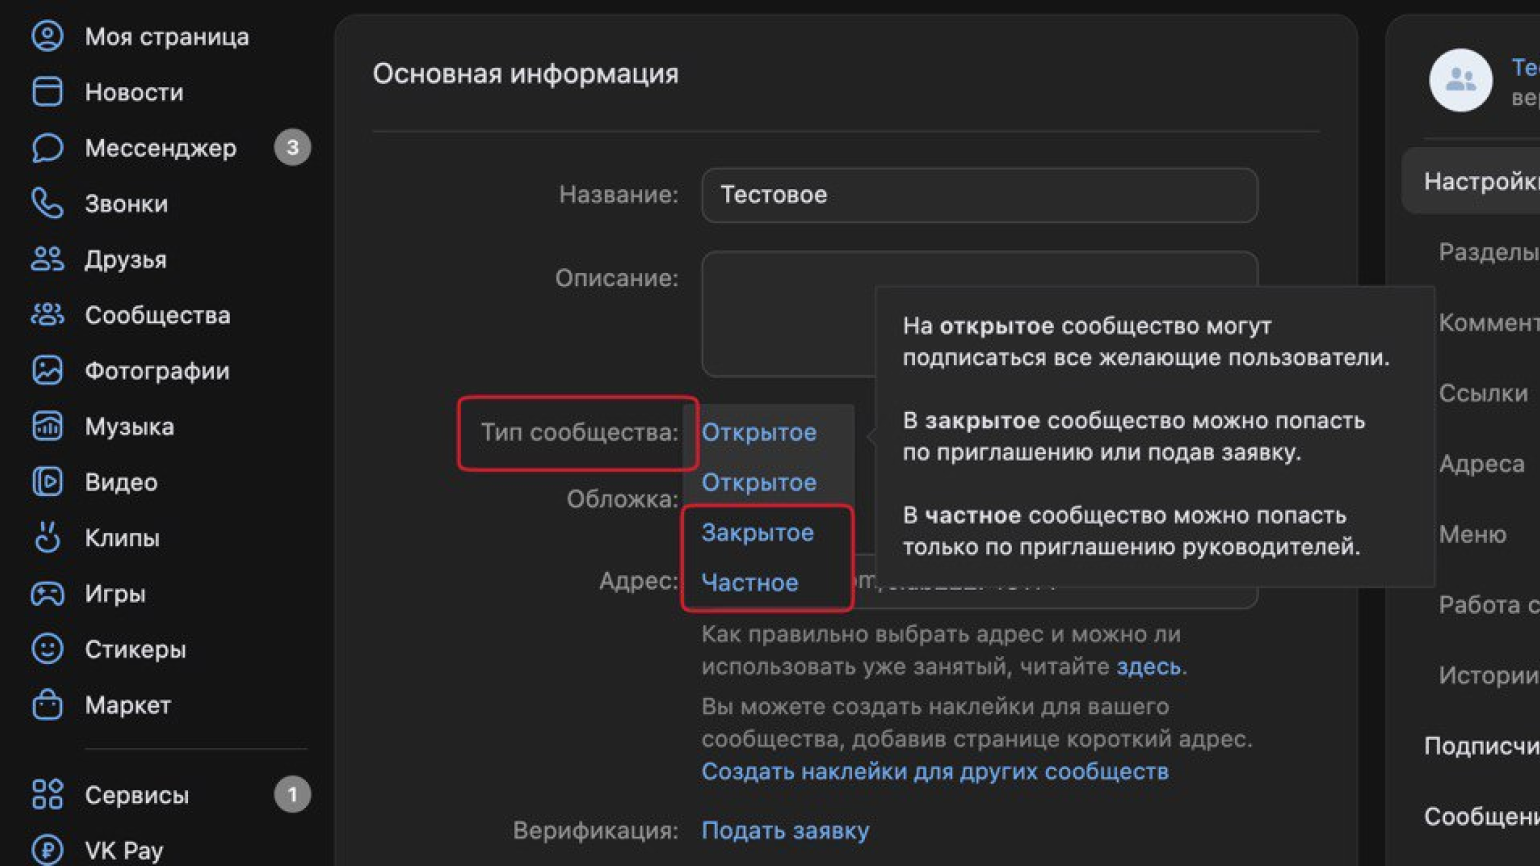The height and width of the screenshot is (866, 1540).
Task: Open the Ссылки settings tab
Action: click(x=1483, y=394)
